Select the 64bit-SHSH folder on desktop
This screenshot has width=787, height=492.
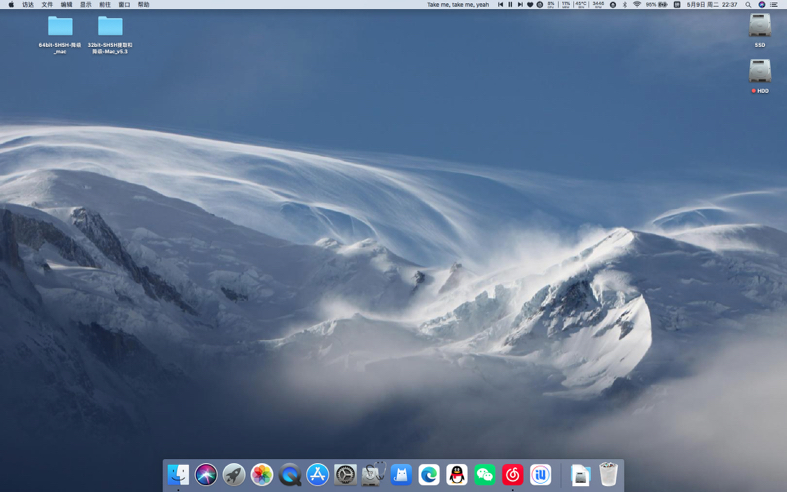pos(60,35)
